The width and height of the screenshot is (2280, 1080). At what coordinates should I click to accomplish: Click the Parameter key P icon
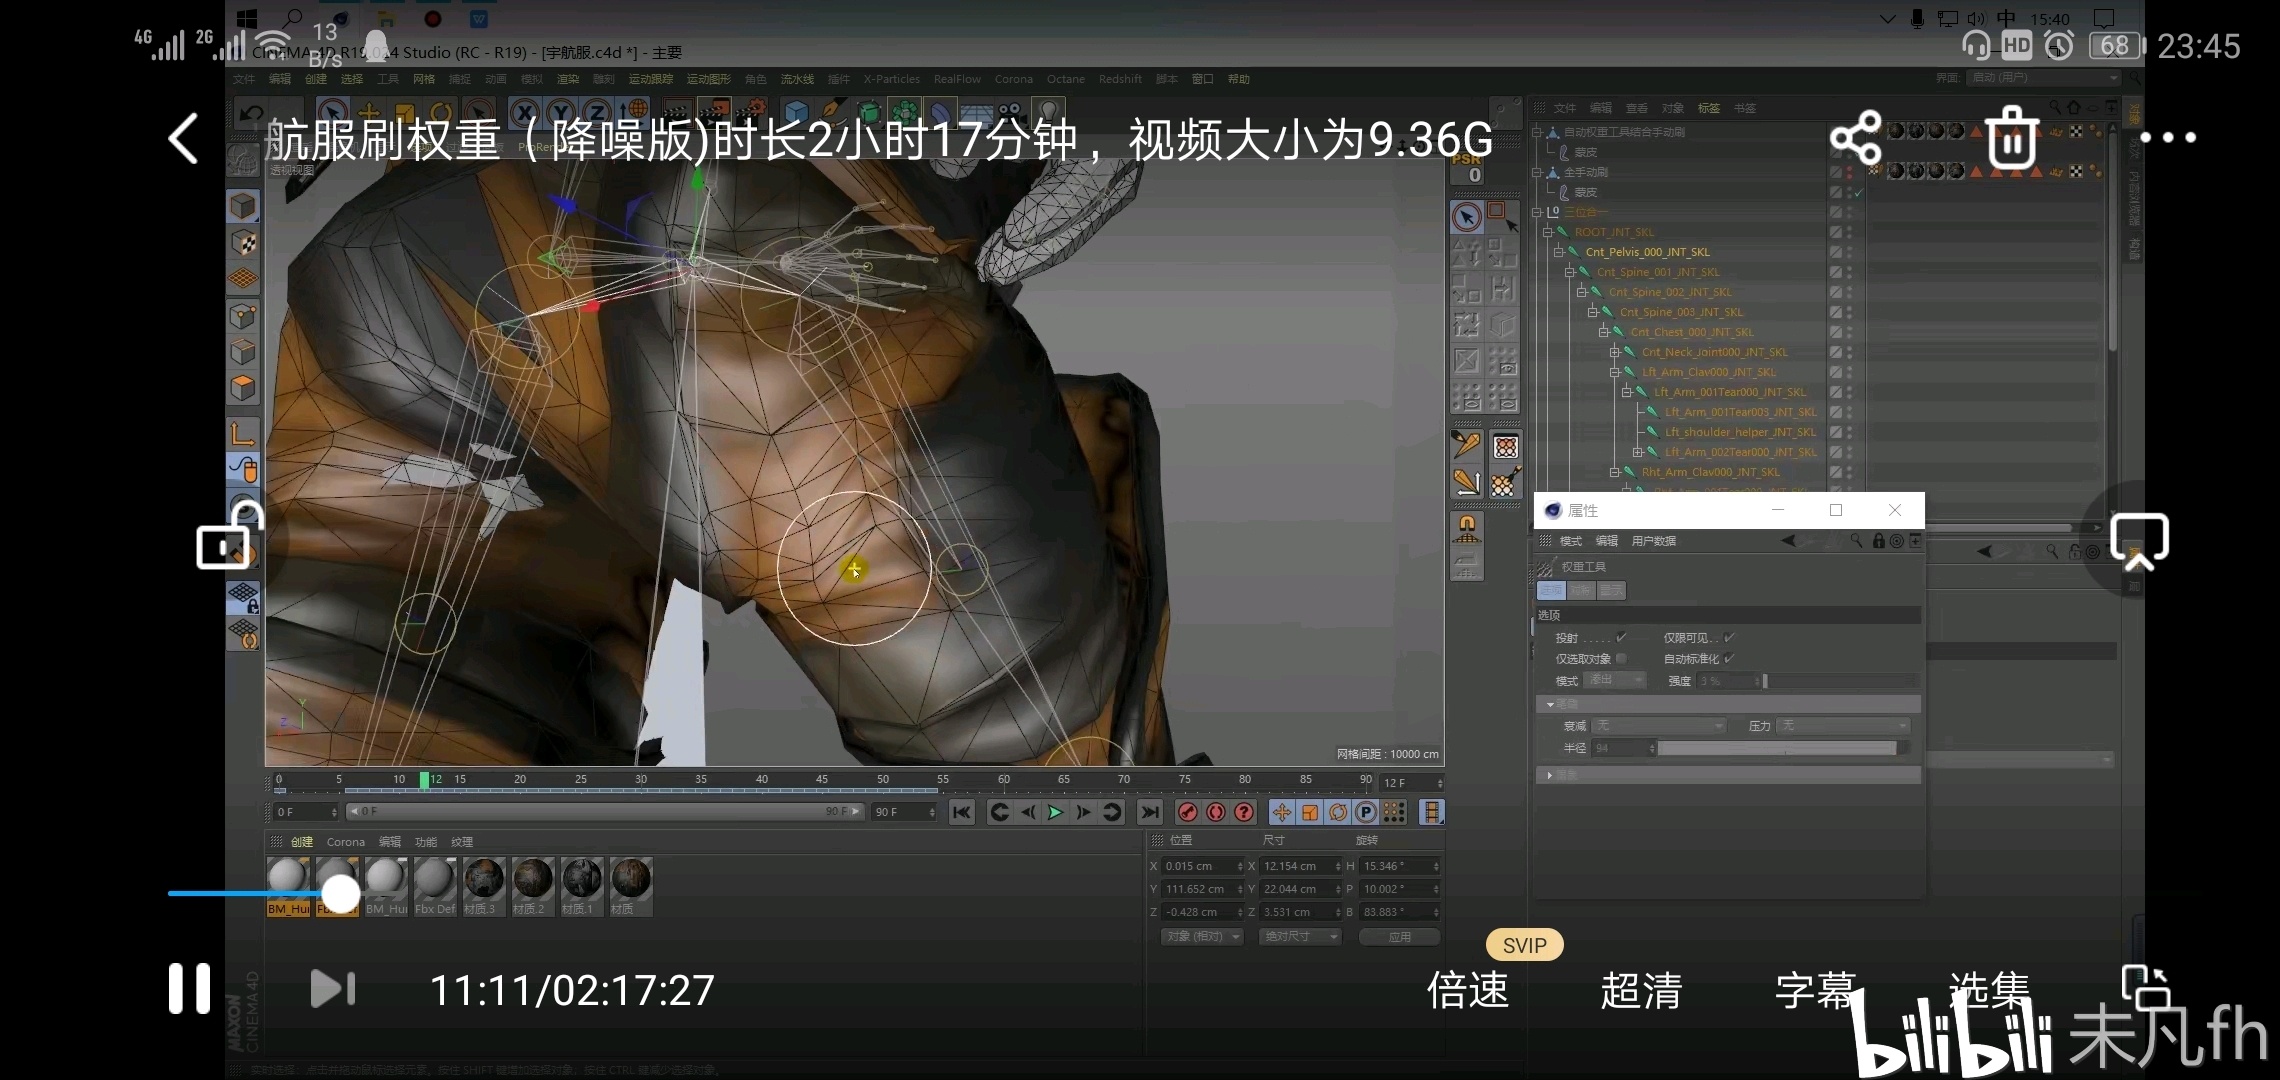click(x=1366, y=812)
